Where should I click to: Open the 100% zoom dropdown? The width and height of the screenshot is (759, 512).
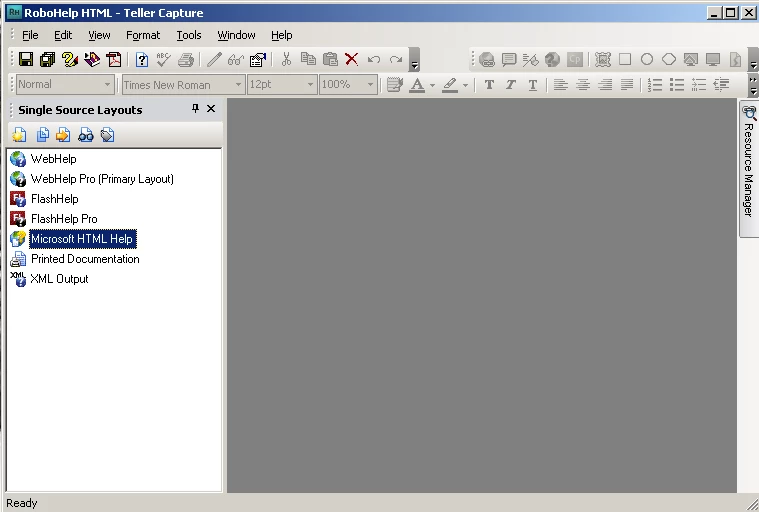coord(370,85)
